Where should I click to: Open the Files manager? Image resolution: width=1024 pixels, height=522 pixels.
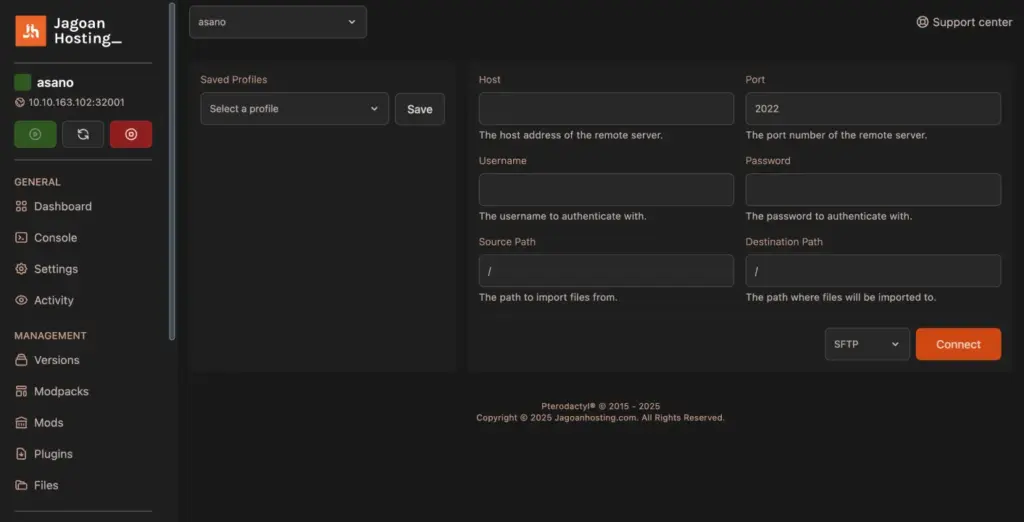tap(46, 485)
